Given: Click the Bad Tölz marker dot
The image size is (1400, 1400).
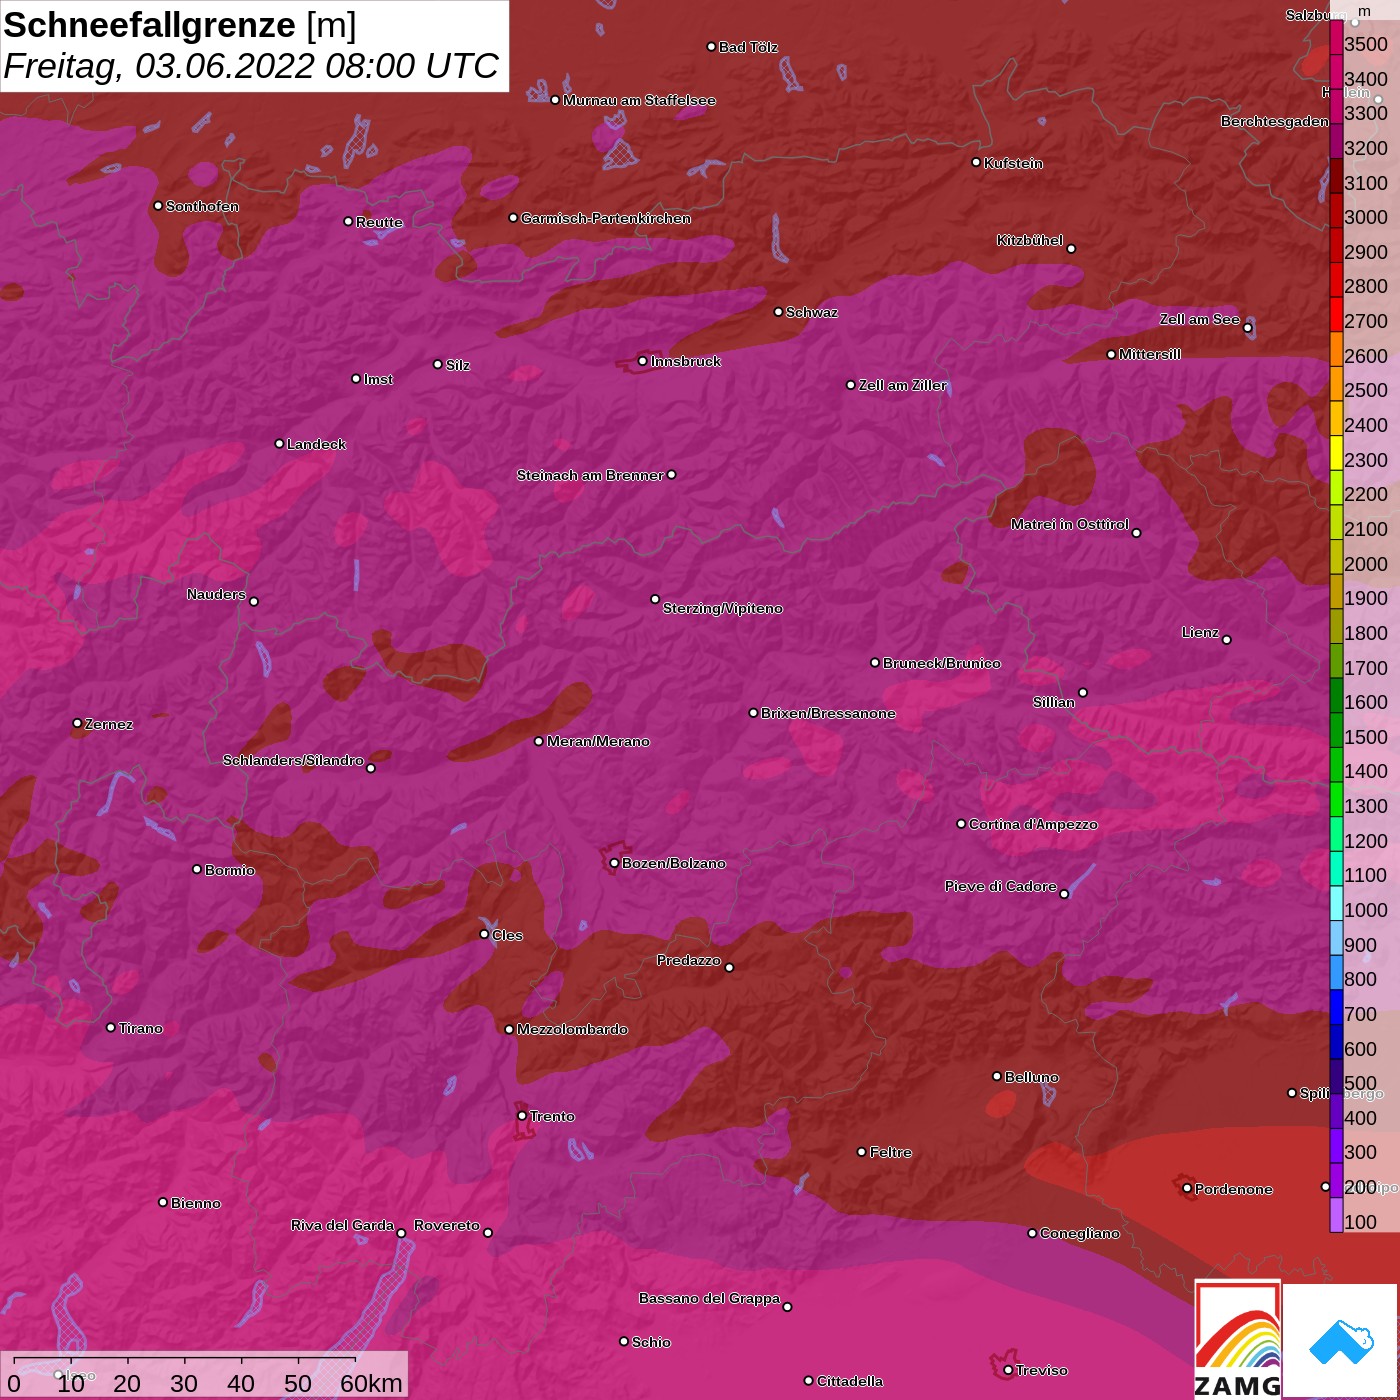Looking at the screenshot, I should [x=711, y=47].
